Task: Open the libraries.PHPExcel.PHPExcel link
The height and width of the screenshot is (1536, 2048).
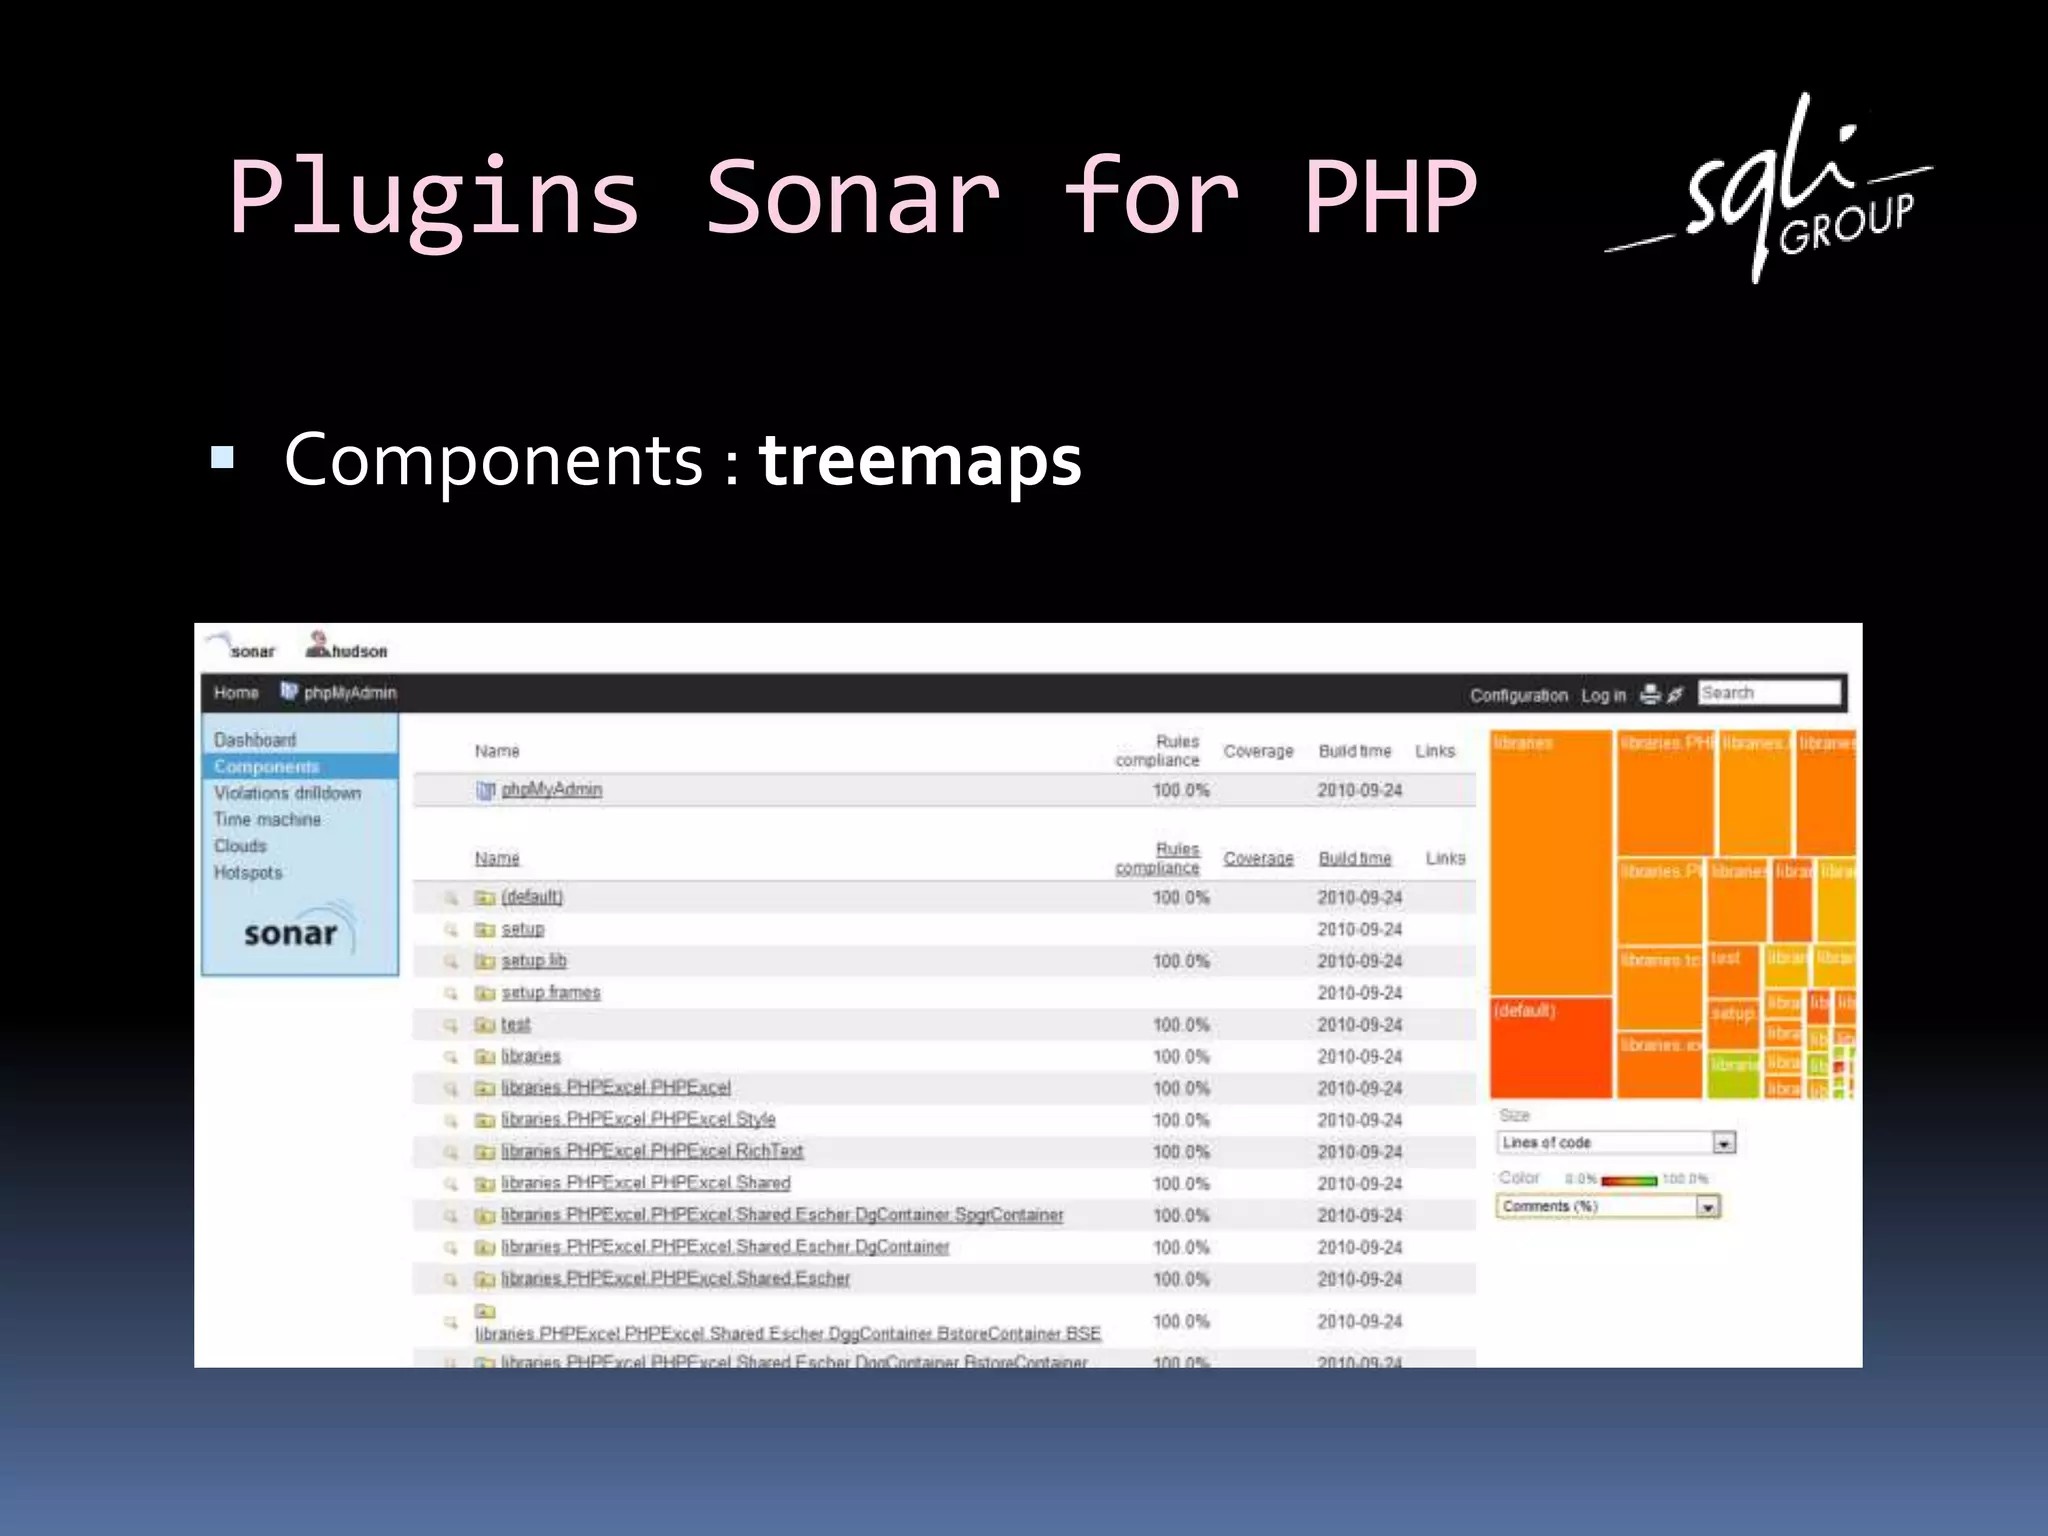Action: [x=616, y=1088]
